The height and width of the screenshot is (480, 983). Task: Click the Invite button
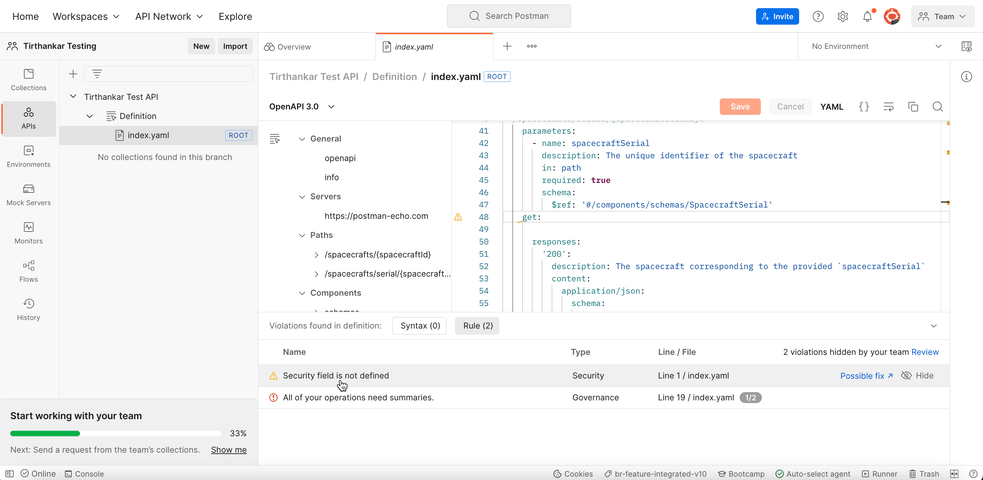tap(777, 16)
